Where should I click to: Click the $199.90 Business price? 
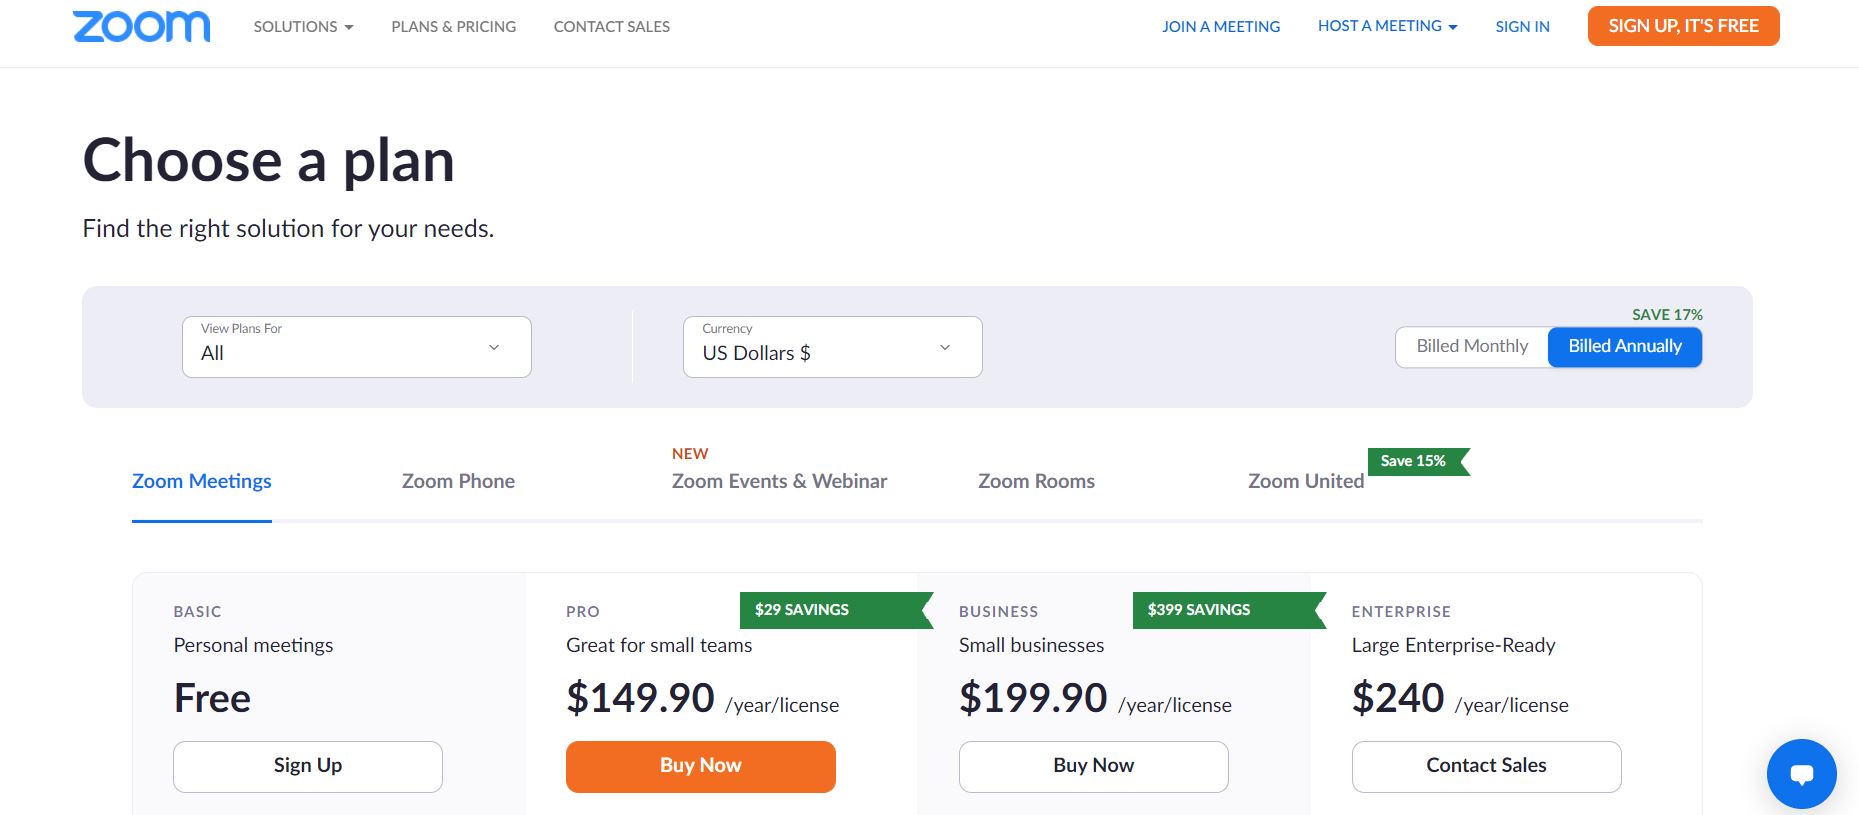1033,698
